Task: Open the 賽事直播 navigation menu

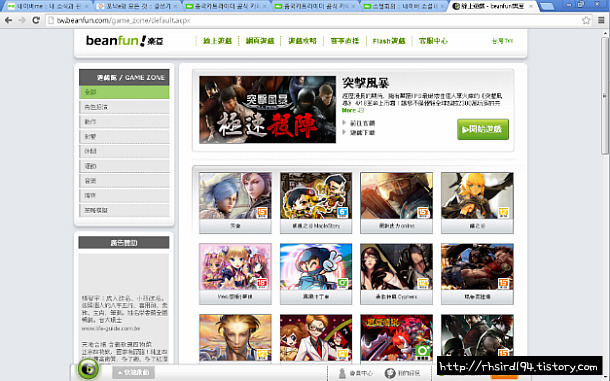Action: click(345, 41)
